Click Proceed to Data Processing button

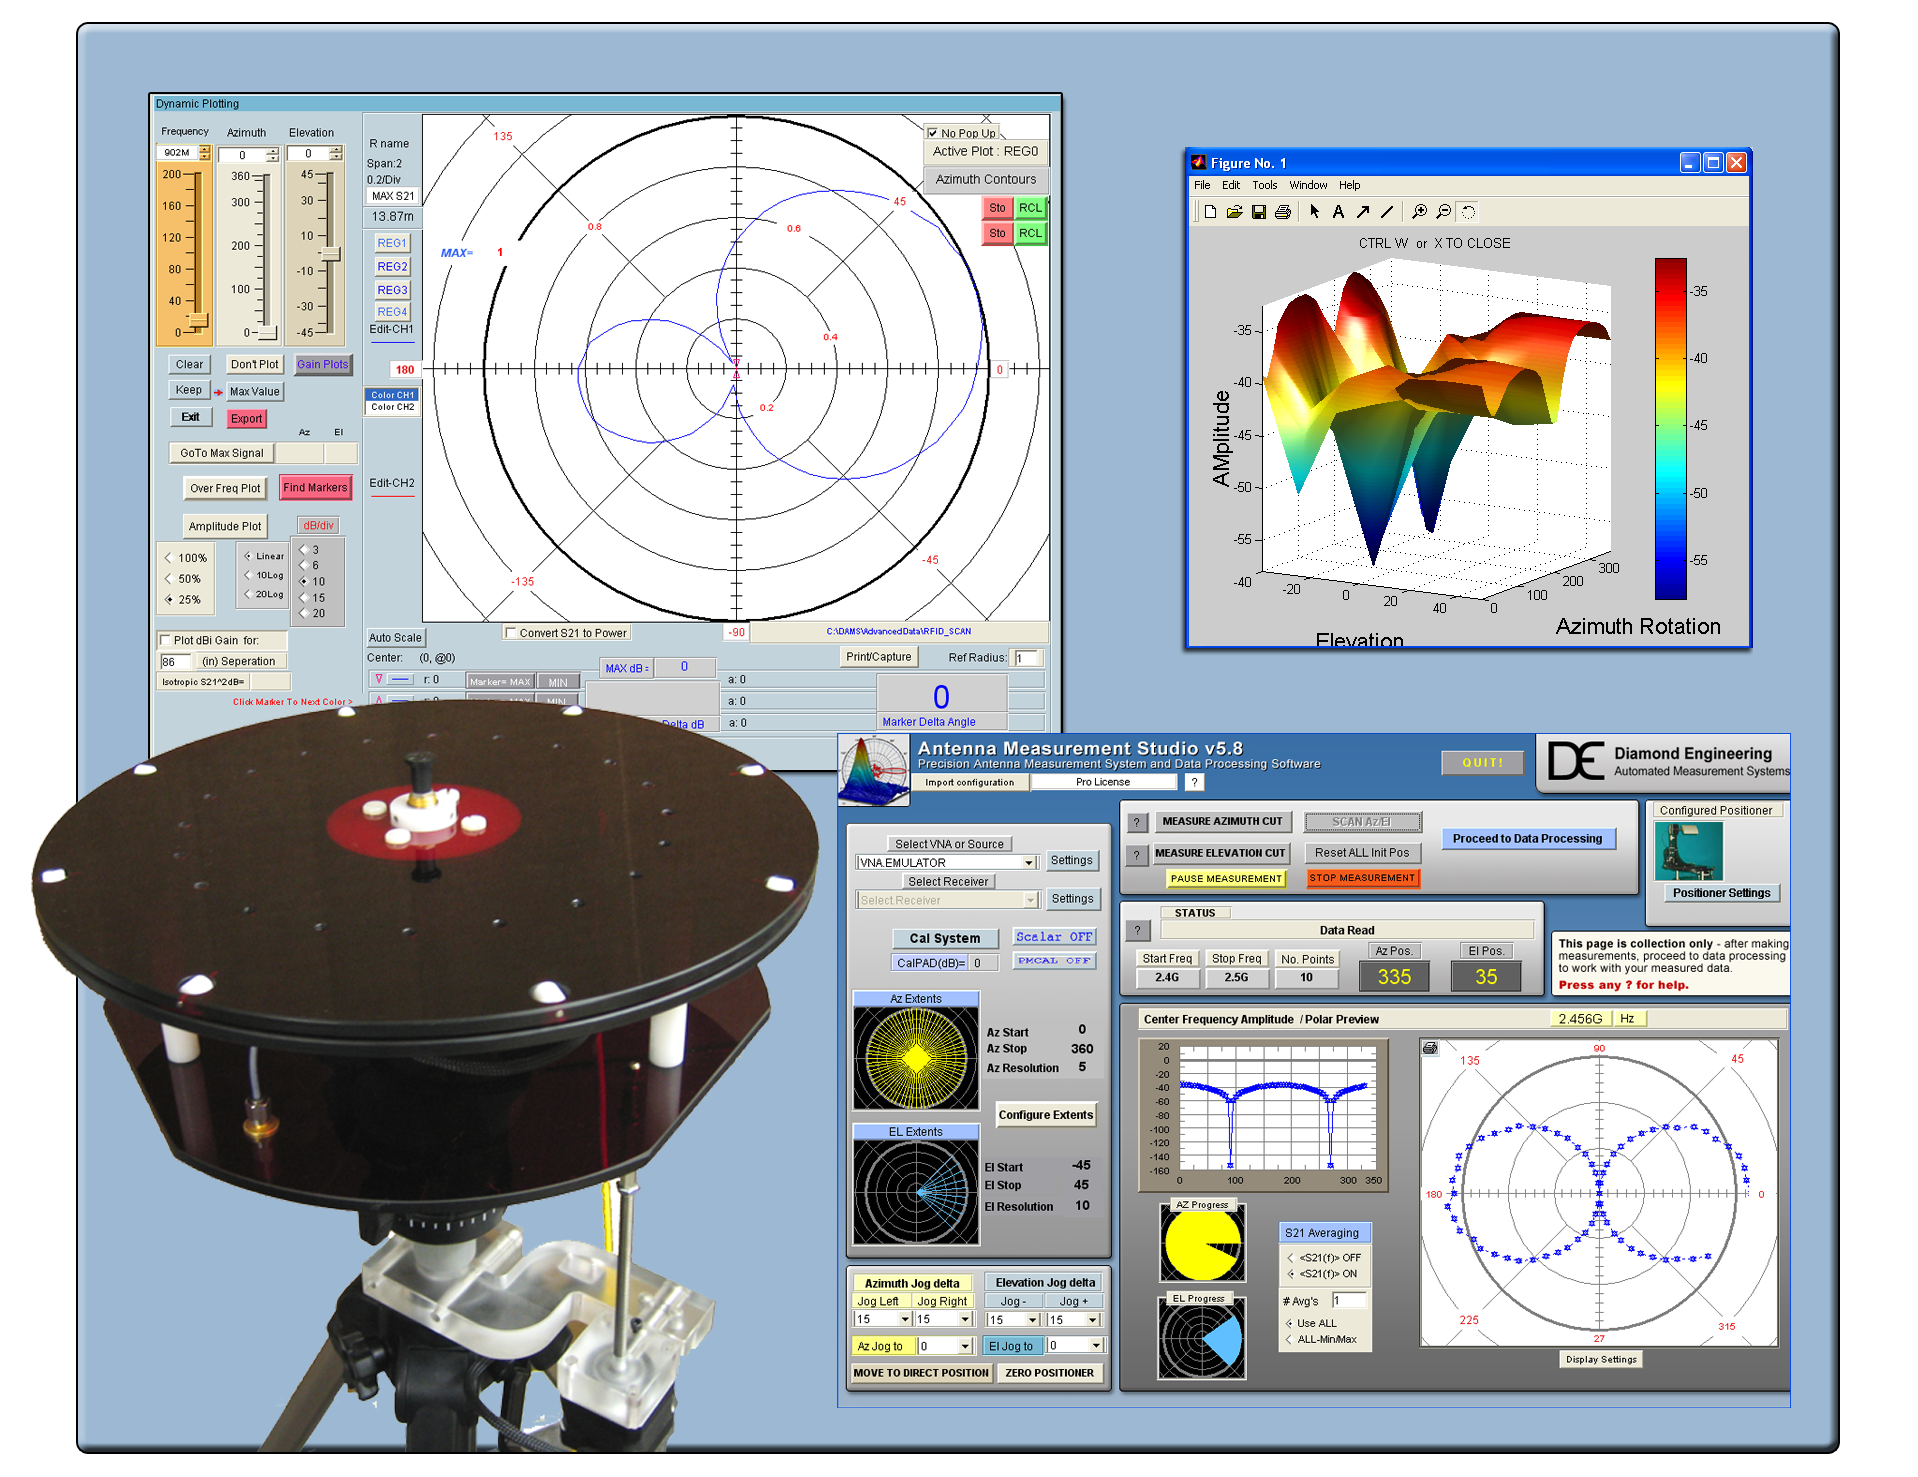(x=1527, y=839)
